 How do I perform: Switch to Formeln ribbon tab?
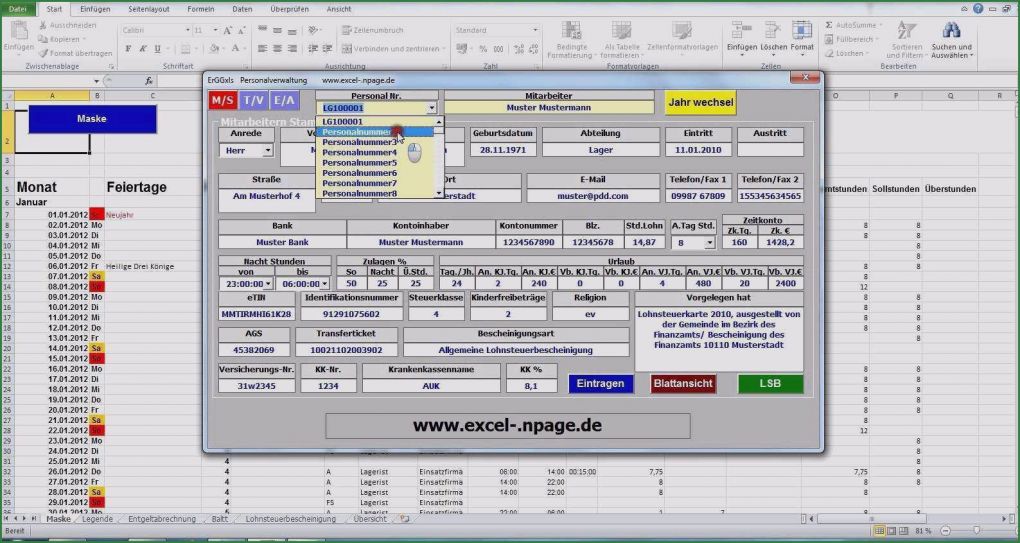(200, 9)
